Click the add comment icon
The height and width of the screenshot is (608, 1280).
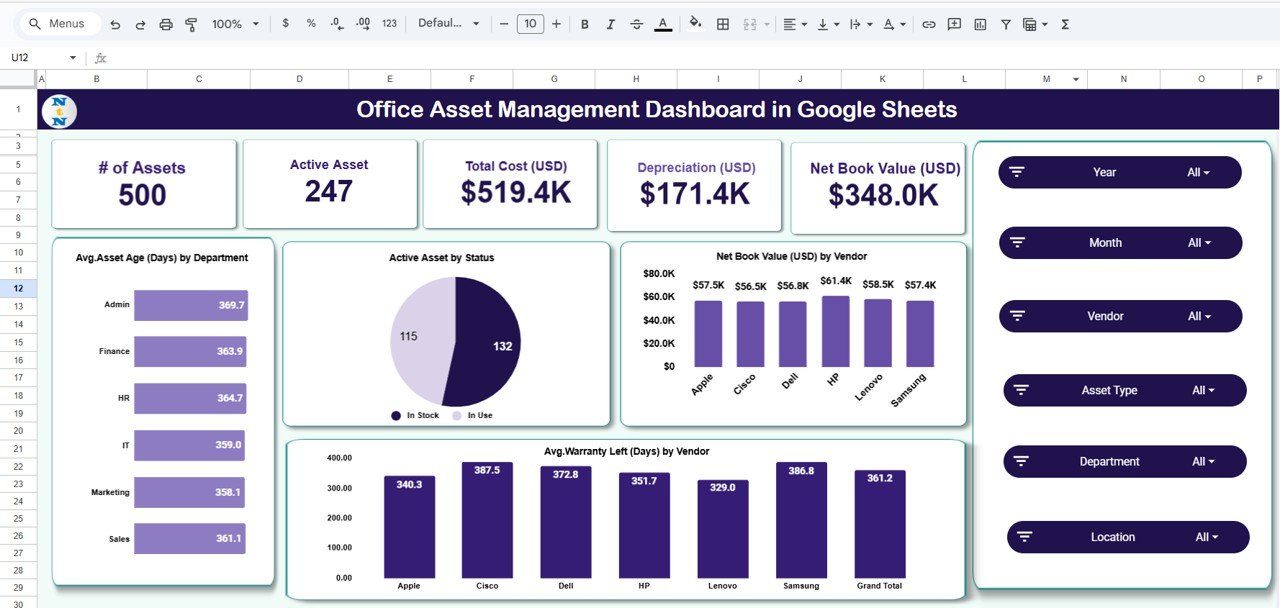954,24
